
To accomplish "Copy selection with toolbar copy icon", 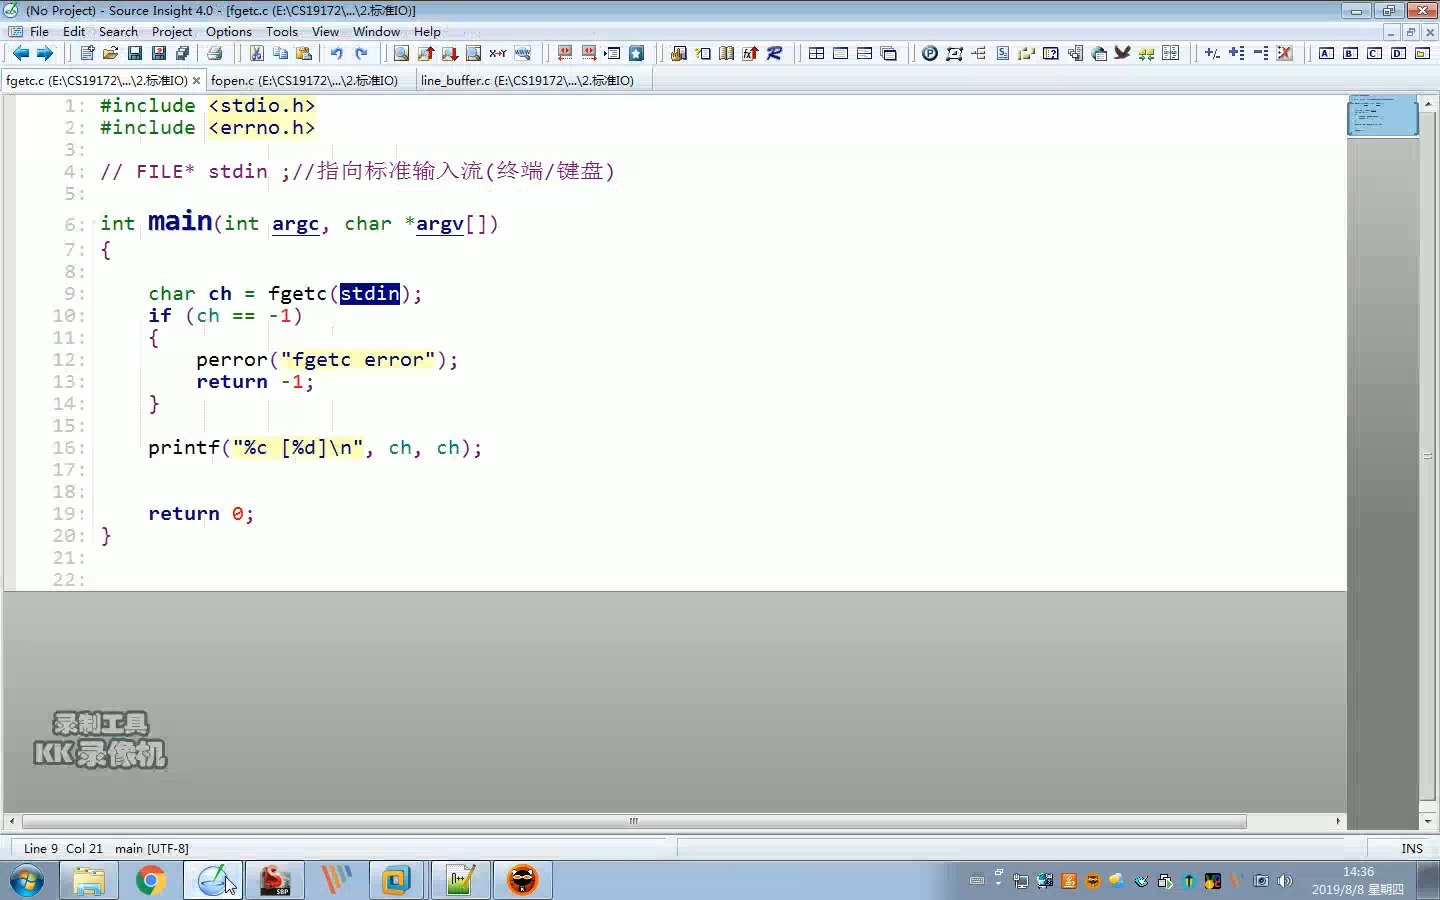I will [x=281, y=54].
